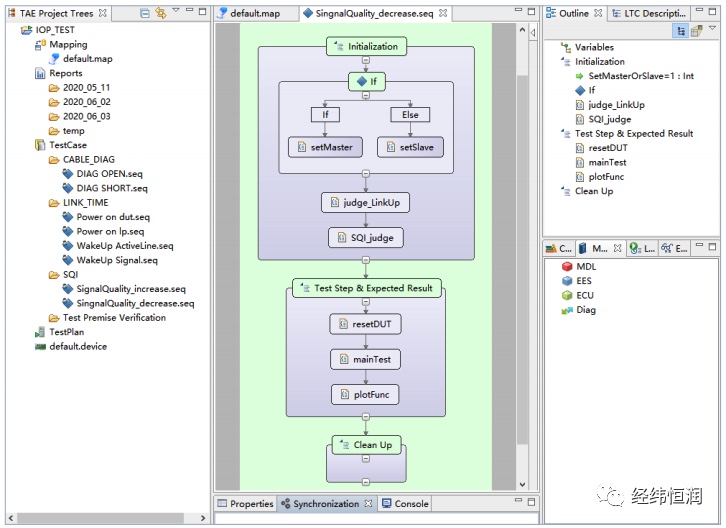The width and height of the screenshot is (726, 528).
Task: Open the TestPlan node
Action: [60, 332]
